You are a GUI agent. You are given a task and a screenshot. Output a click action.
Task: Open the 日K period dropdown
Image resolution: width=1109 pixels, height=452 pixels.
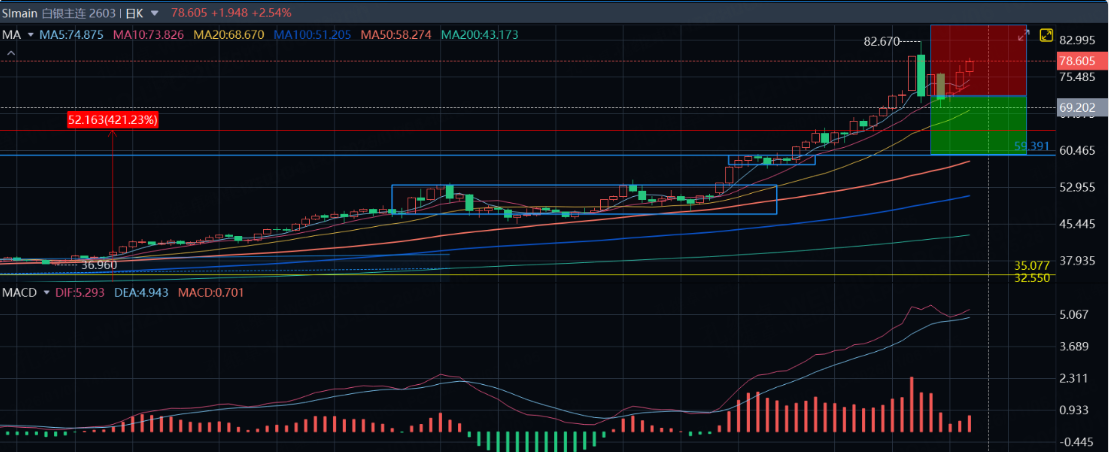coord(146,13)
